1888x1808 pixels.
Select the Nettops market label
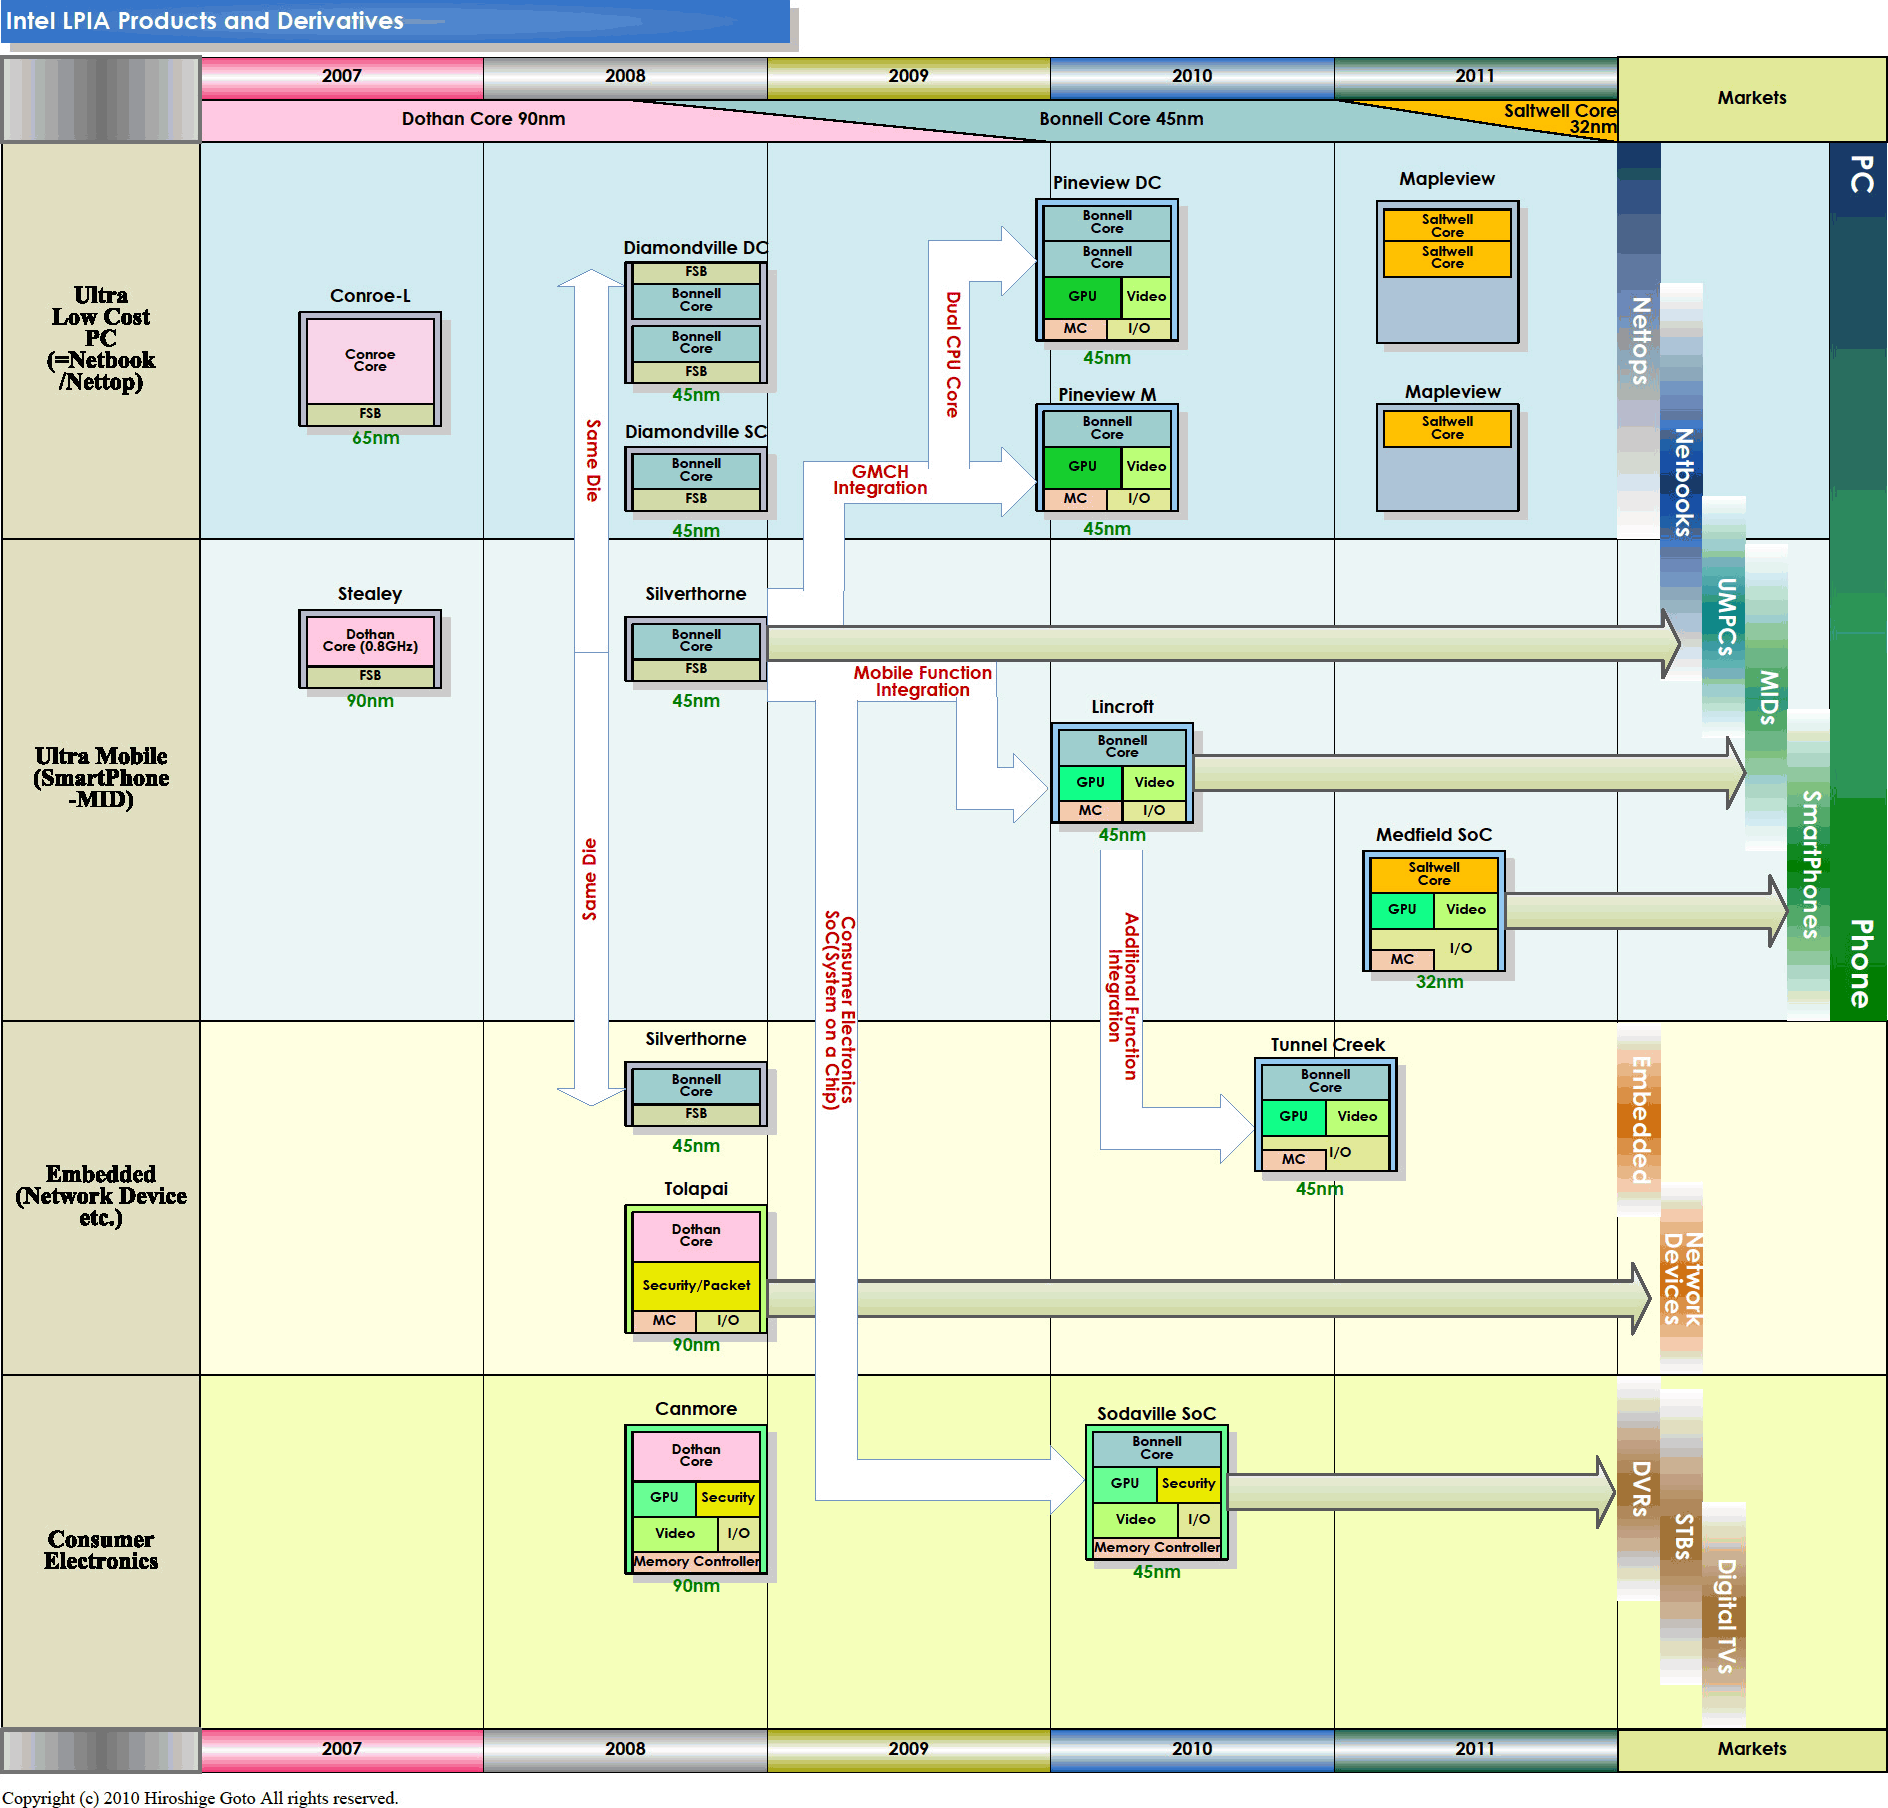1640,340
